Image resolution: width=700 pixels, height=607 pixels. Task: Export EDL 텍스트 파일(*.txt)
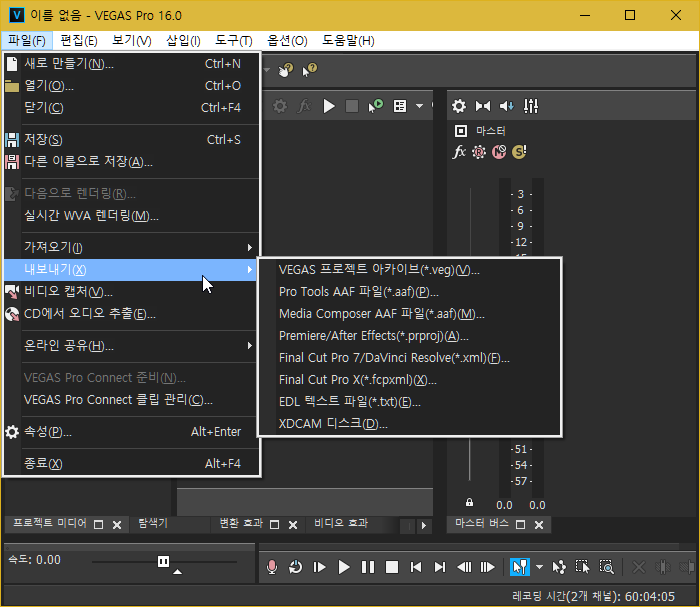(409, 401)
